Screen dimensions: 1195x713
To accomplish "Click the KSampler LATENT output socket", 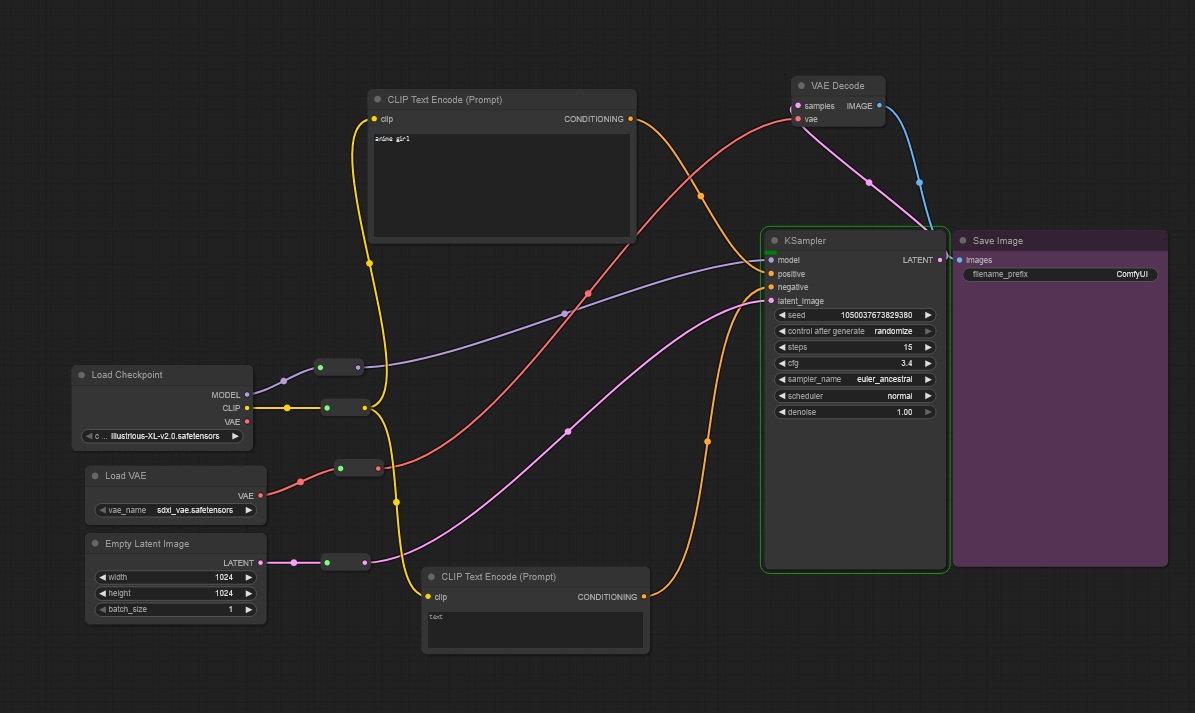I will click(x=940, y=261).
